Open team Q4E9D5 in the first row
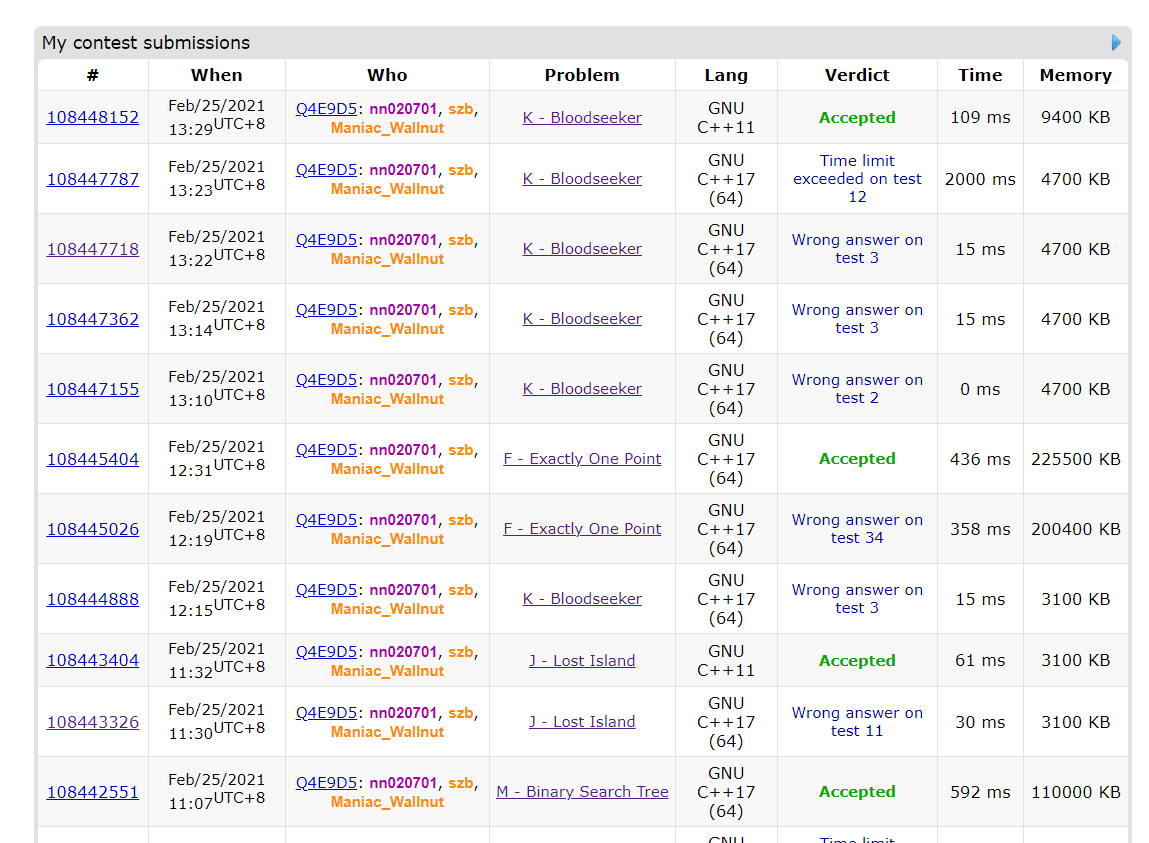Viewport: 1149px width, 843px height. (326, 108)
